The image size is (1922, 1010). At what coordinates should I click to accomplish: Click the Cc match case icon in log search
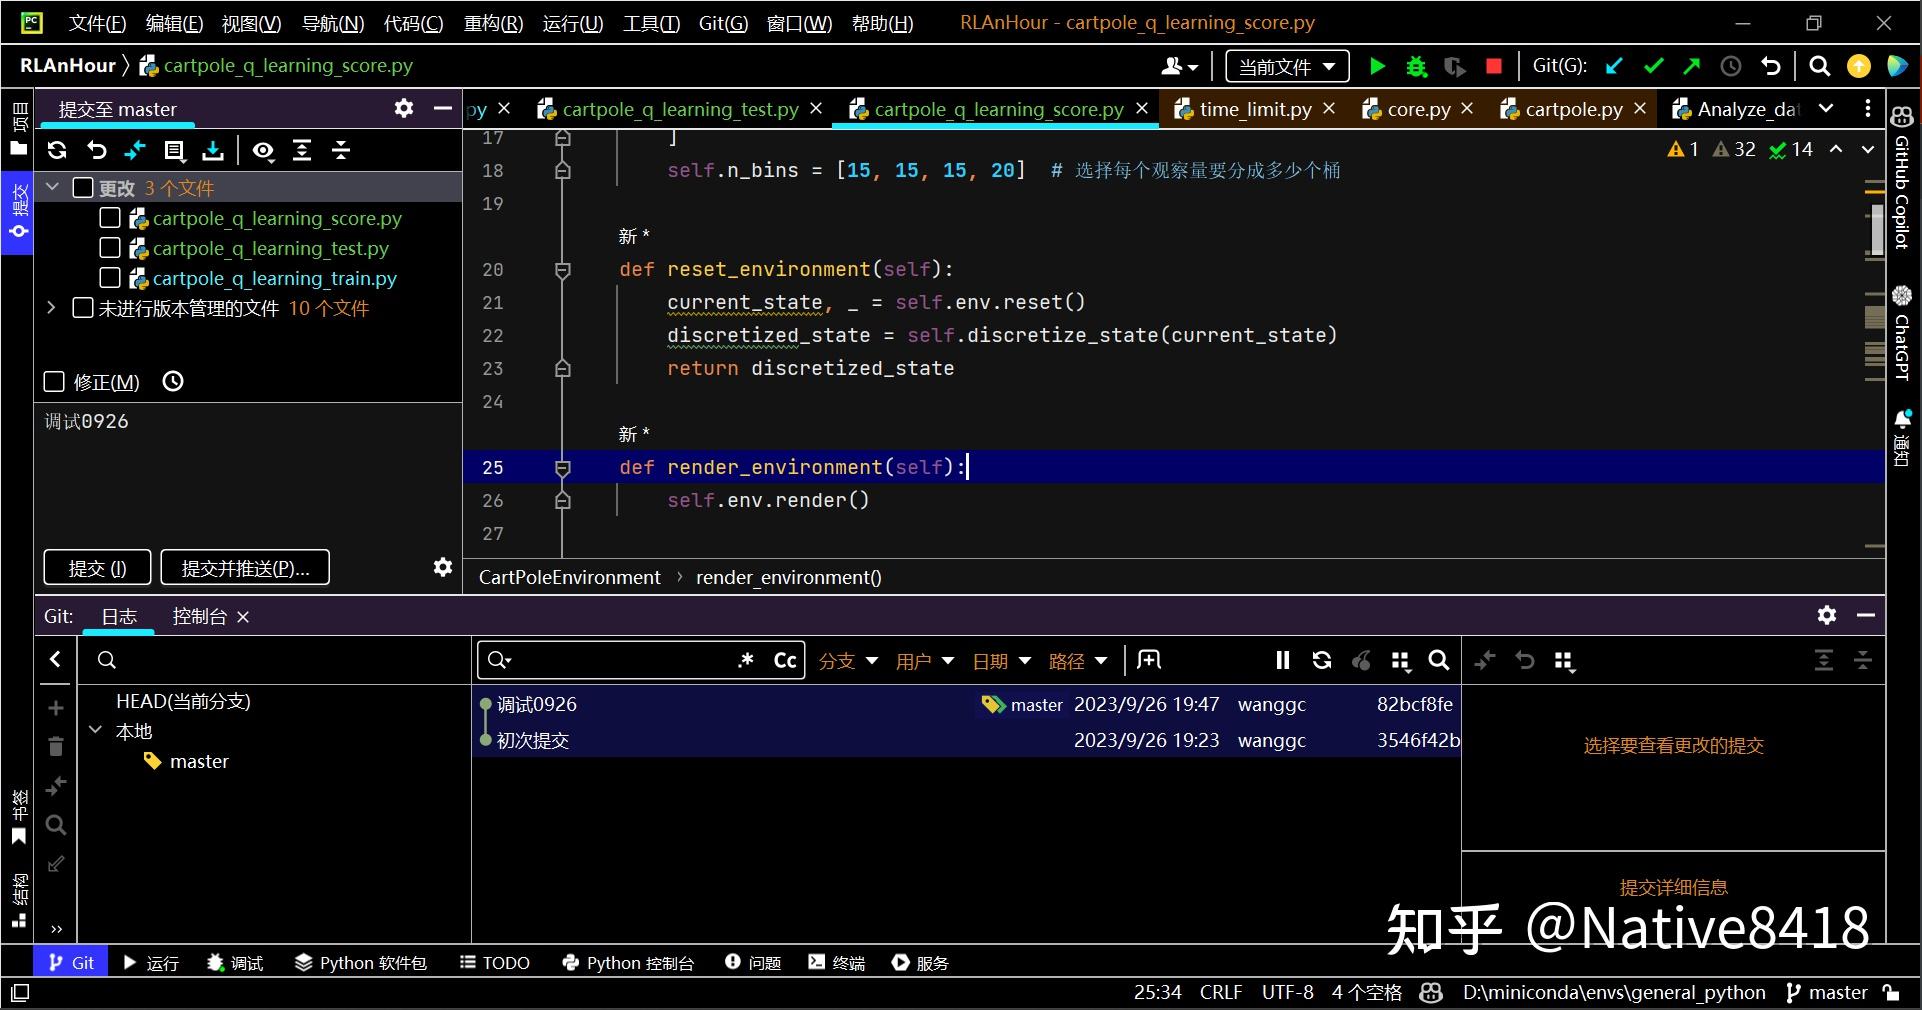pyautogui.click(x=785, y=660)
